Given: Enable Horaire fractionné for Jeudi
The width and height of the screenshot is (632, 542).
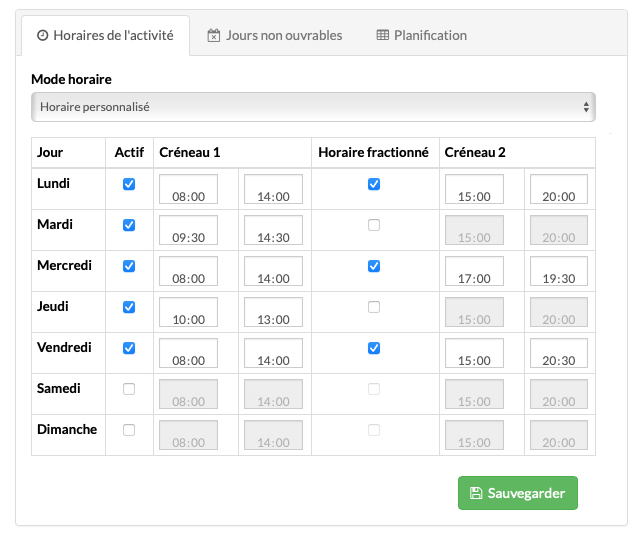Looking at the screenshot, I should (374, 307).
